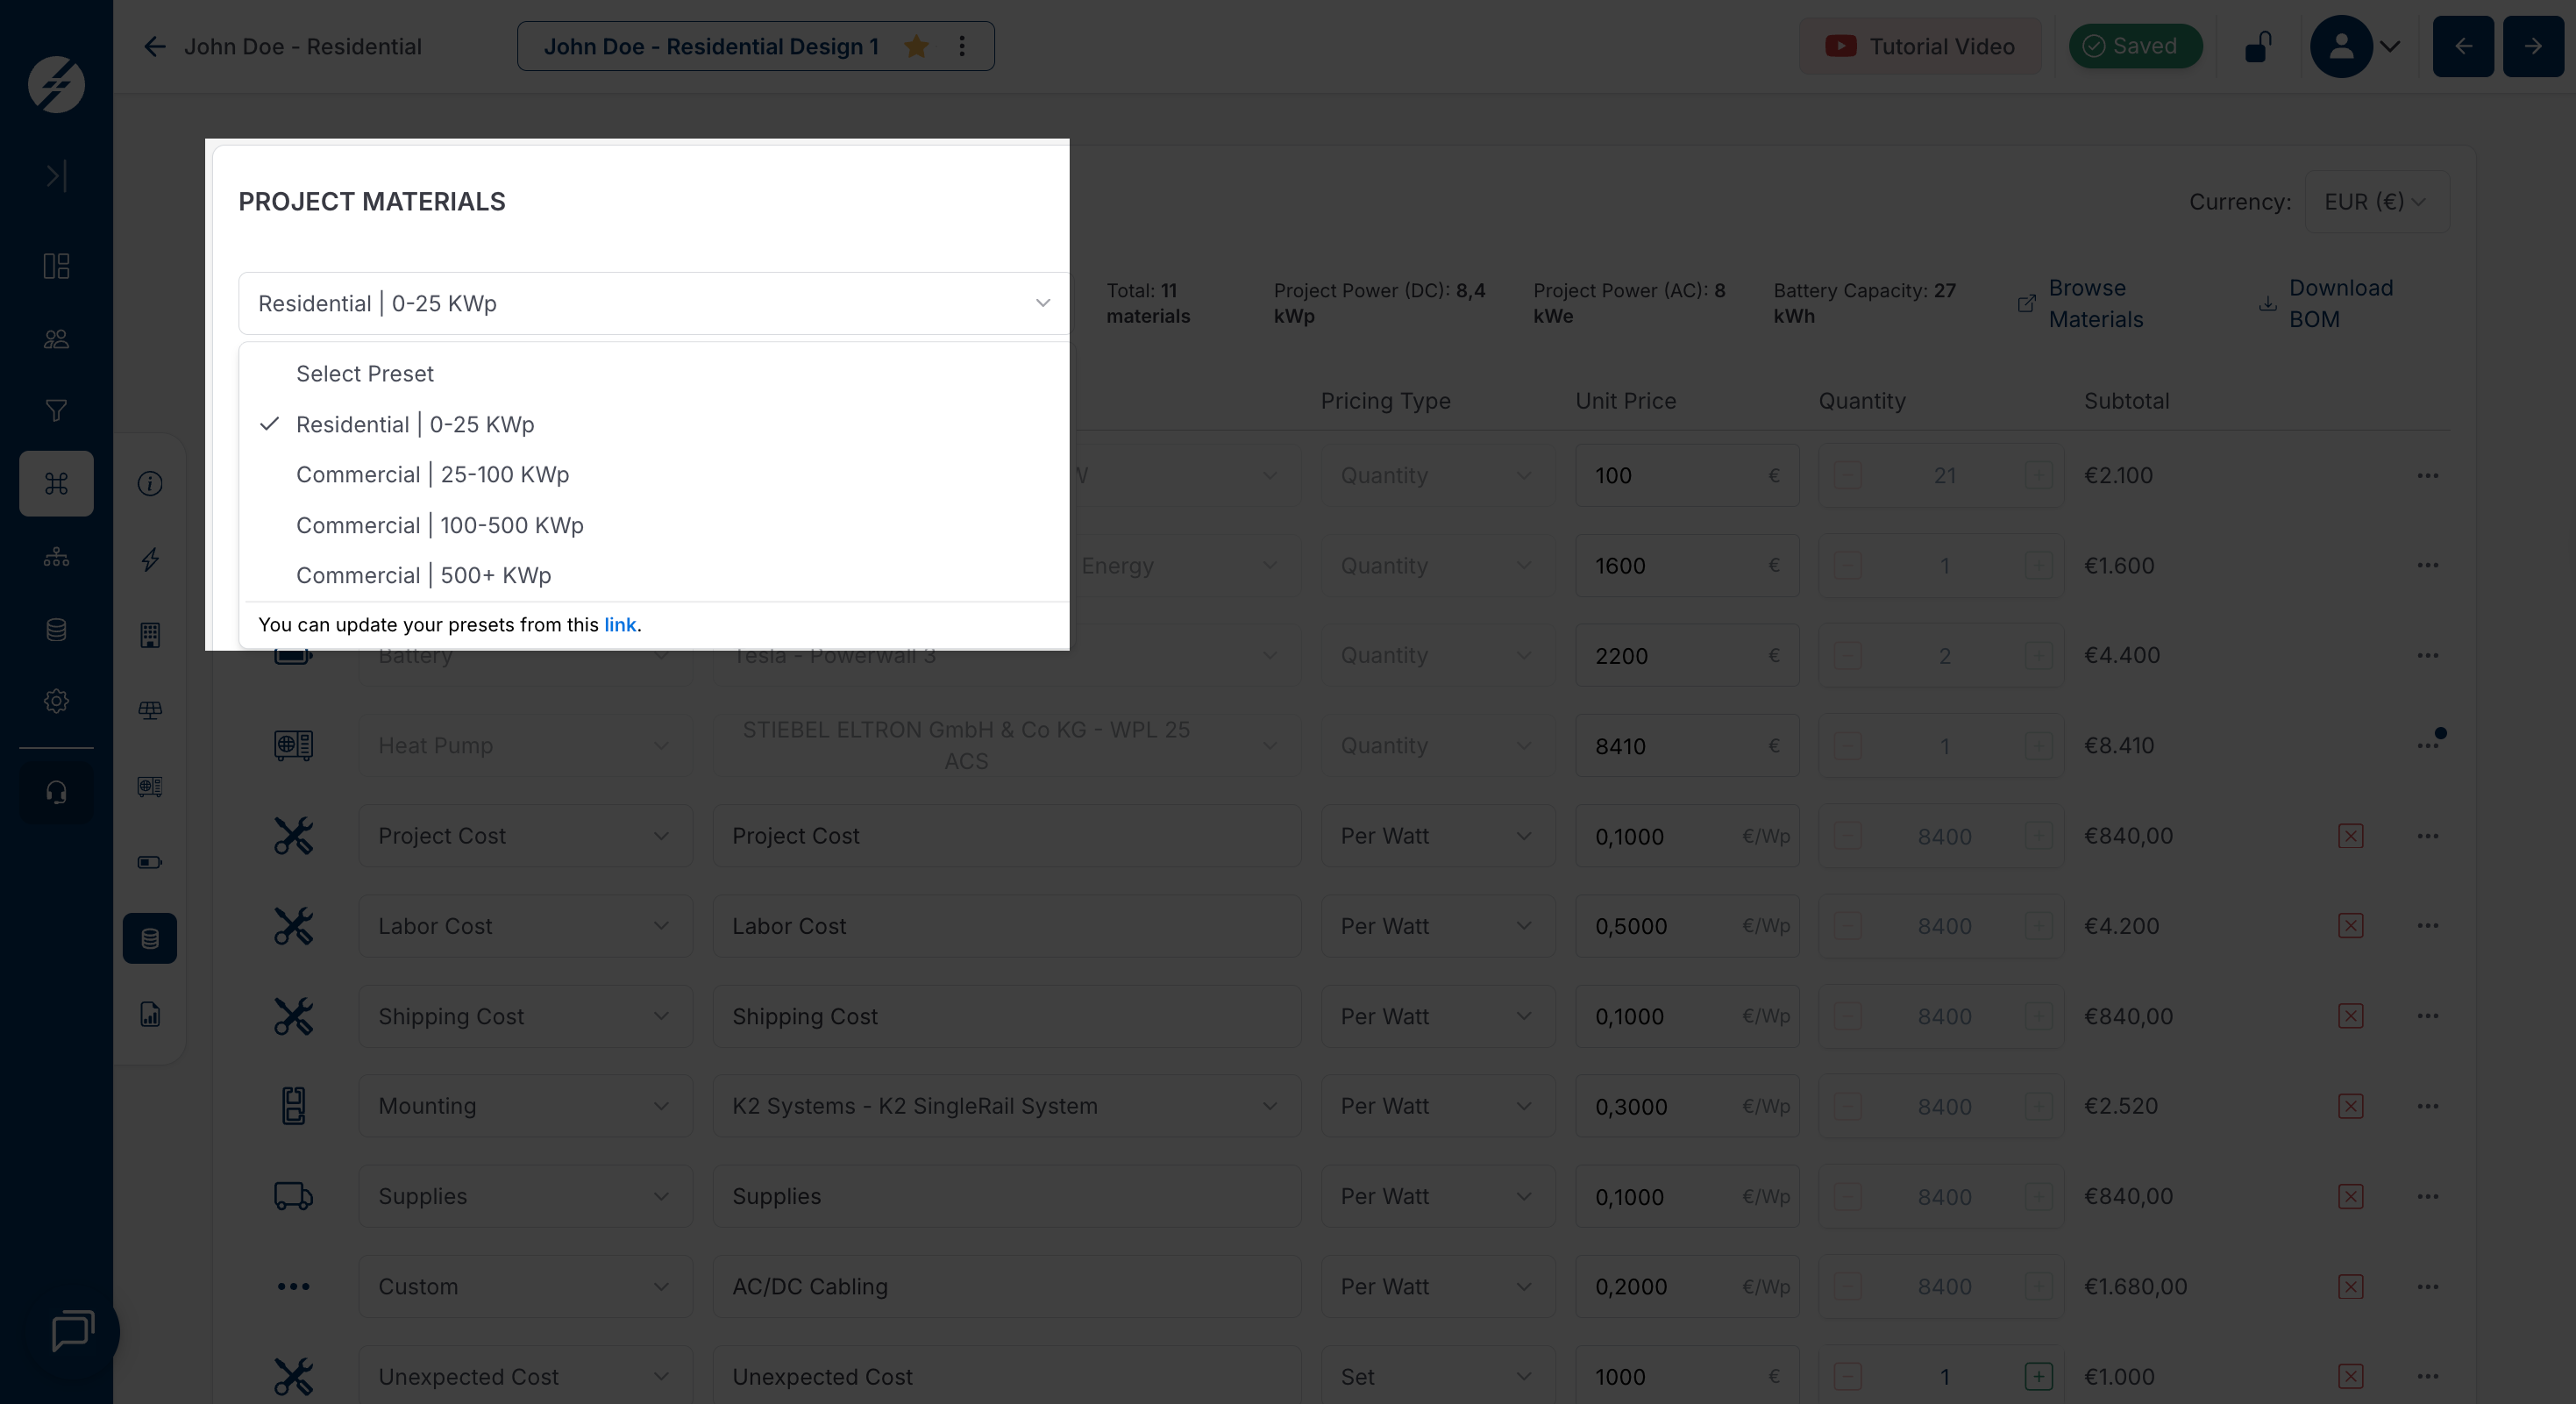Click the red delete icon on the Labor Cost row
The image size is (2576, 1404).
click(2350, 926)
